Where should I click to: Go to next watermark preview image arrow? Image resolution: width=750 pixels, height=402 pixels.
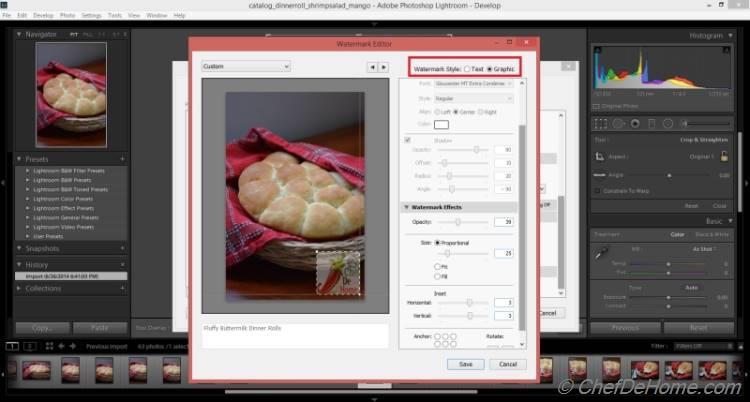(x=383, y=67)
